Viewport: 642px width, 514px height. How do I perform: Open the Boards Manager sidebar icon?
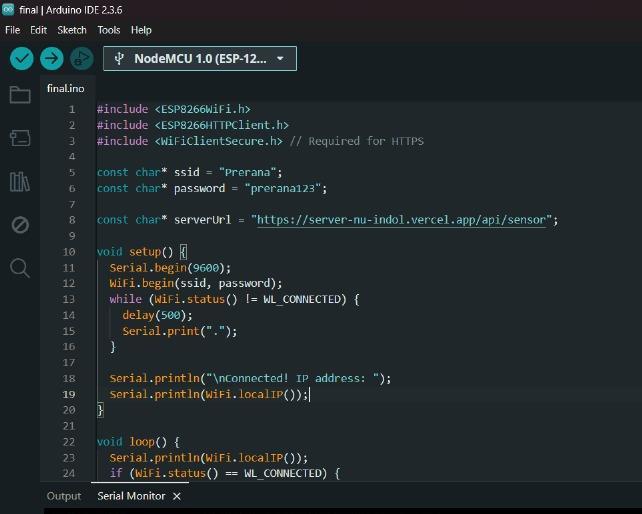(20, 138)
